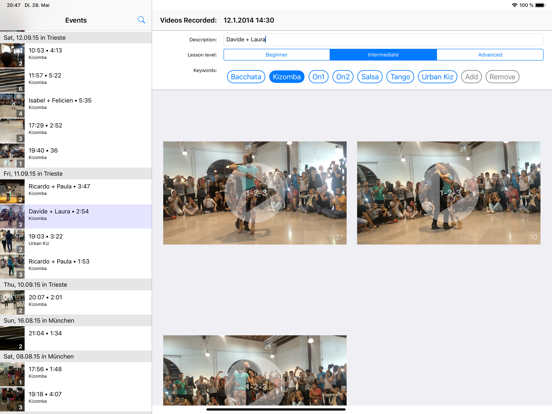Play the second video with counter 10
This screenshot has height=414, width=552.
coord(448,193)
